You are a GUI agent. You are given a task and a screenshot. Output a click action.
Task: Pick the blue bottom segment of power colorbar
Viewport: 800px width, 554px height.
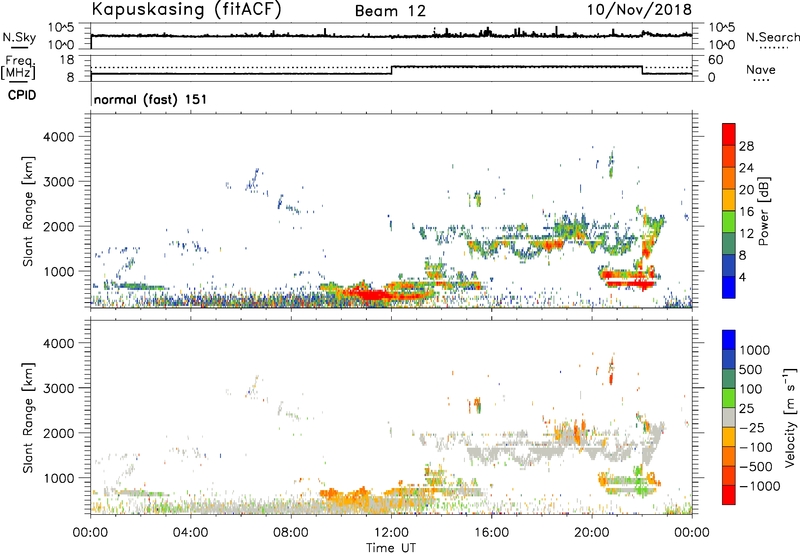729,287
